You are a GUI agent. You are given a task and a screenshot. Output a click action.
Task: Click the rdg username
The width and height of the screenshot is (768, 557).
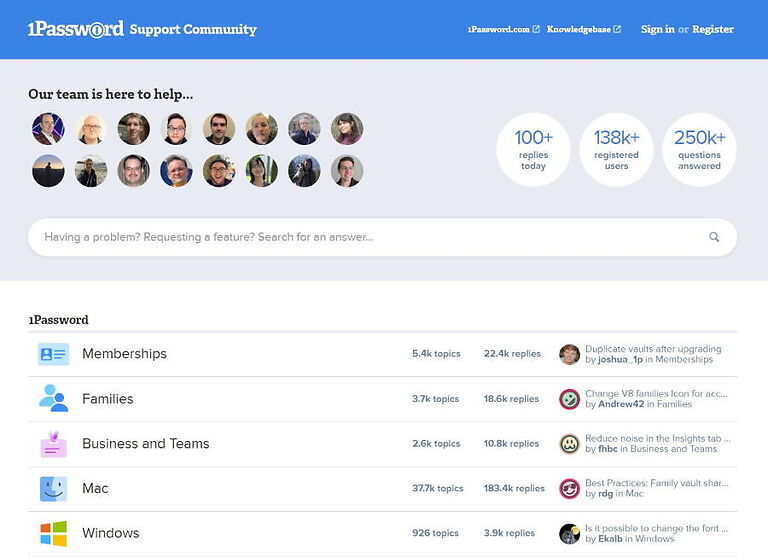[x=605, y=494]
